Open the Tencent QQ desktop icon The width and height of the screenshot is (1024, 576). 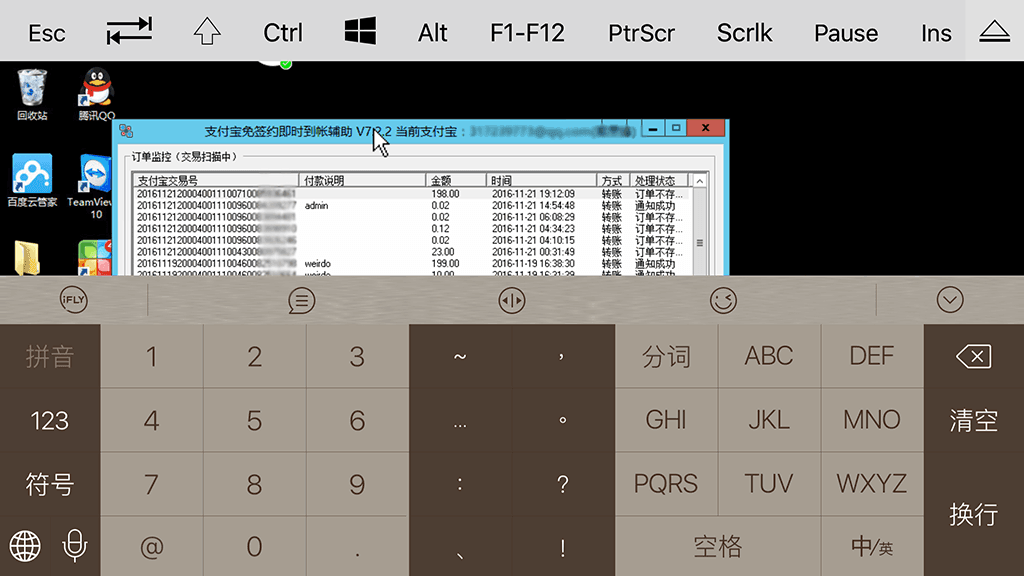coord(97,95)
